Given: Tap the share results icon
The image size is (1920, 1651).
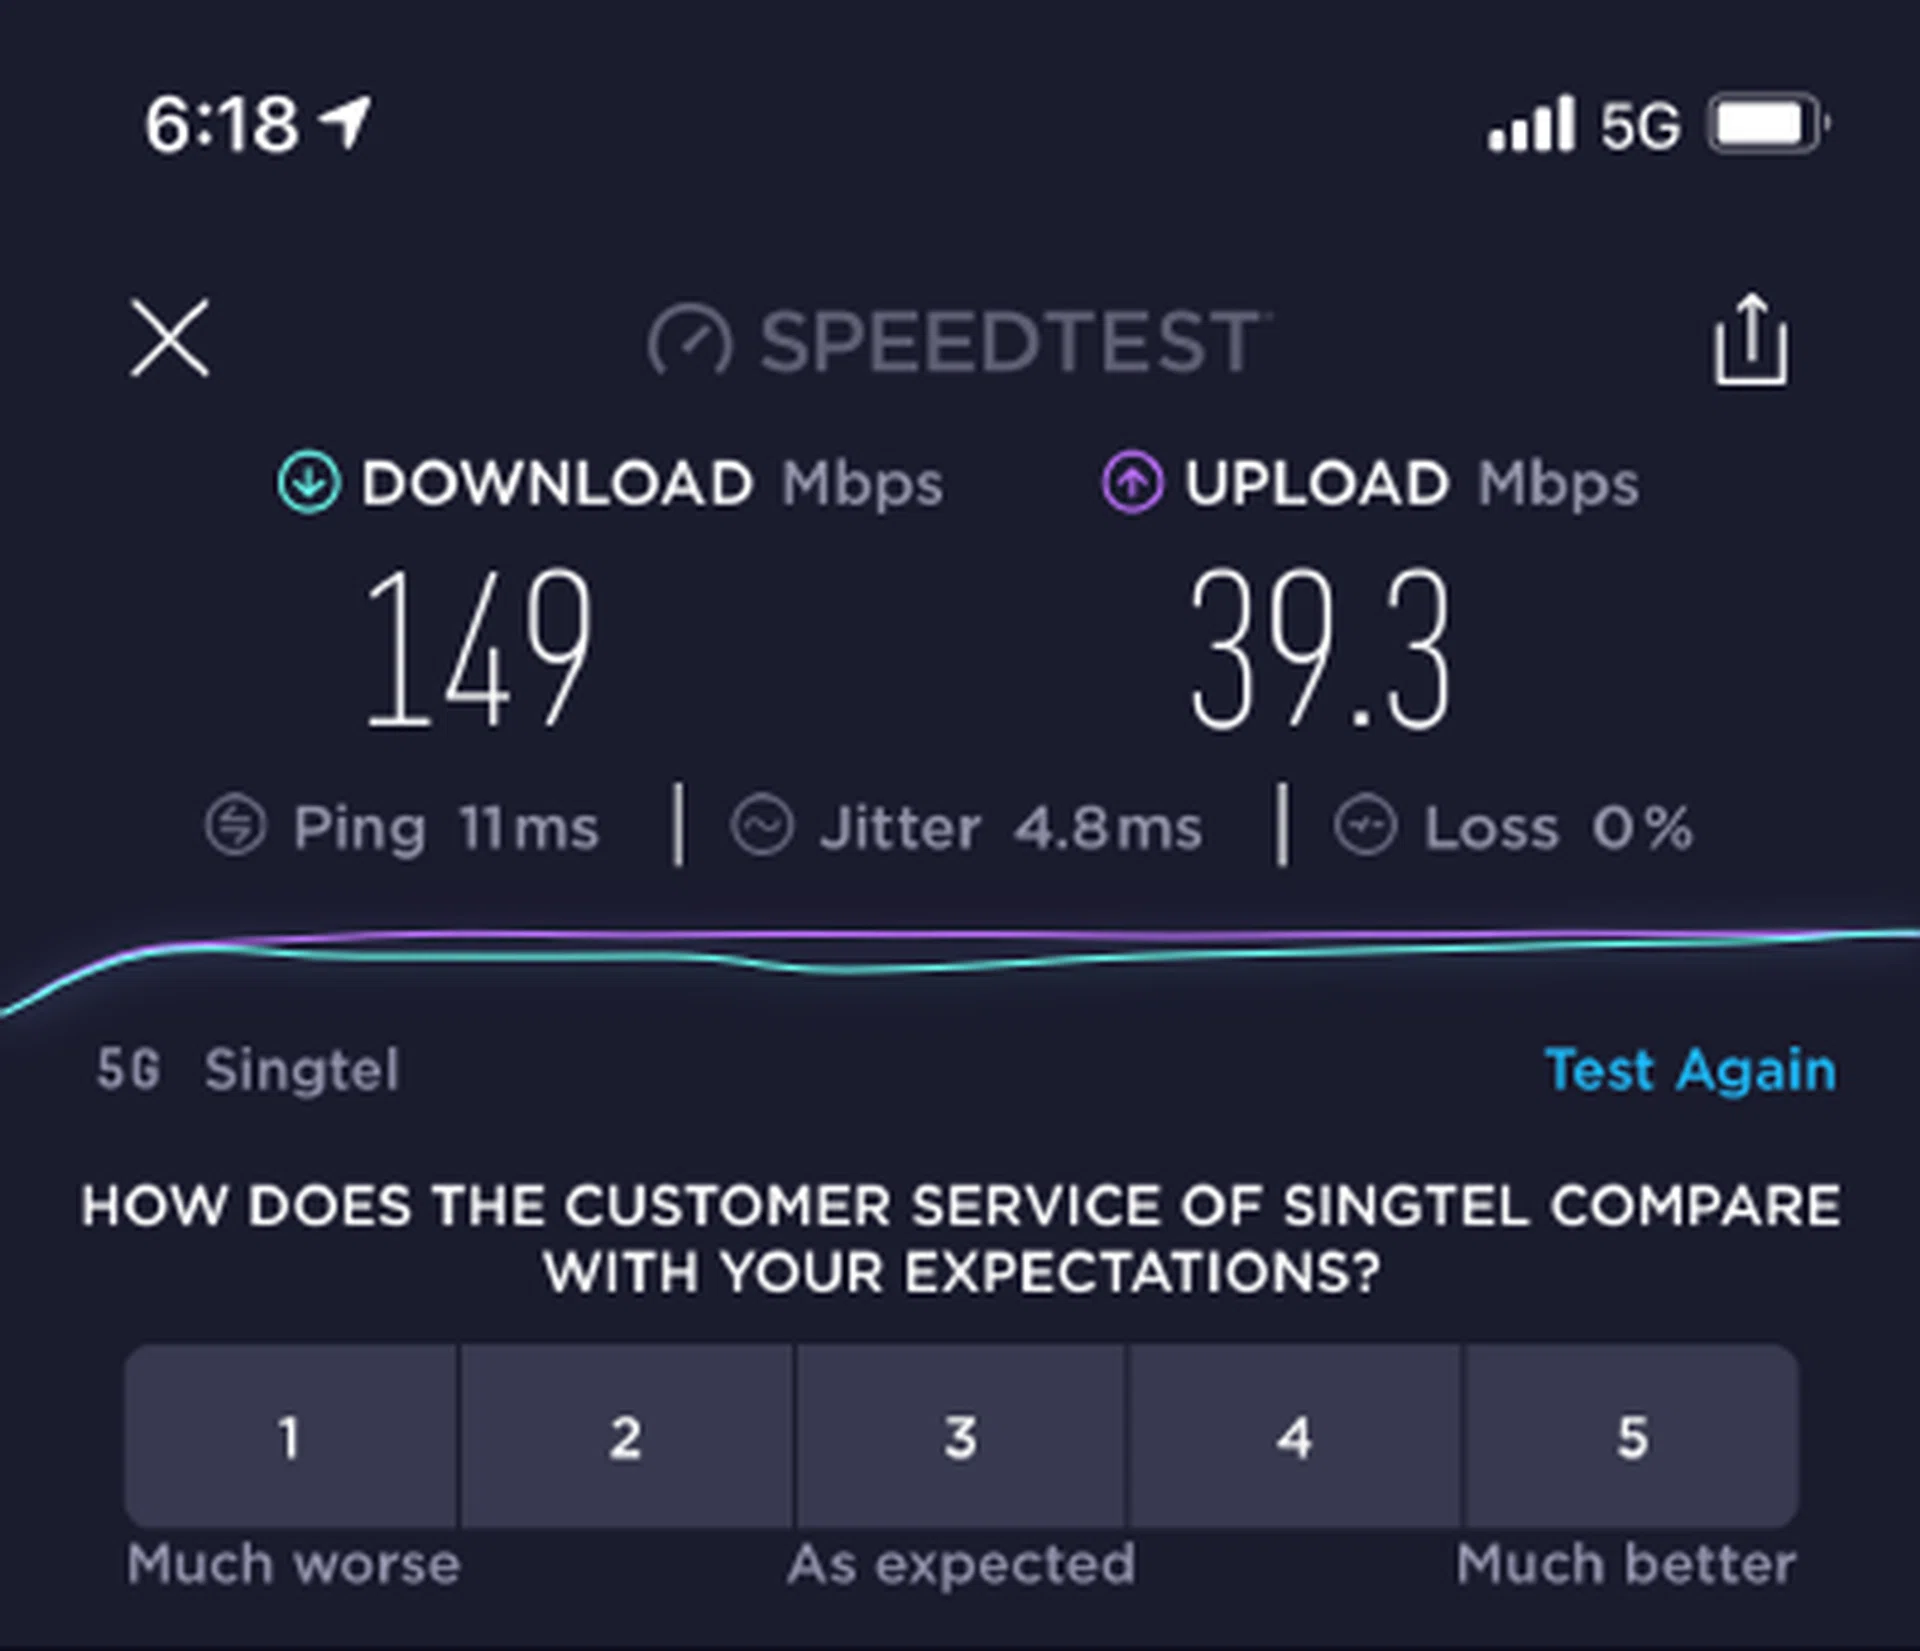Looking at the screenshot, I should pos(1751,339).
